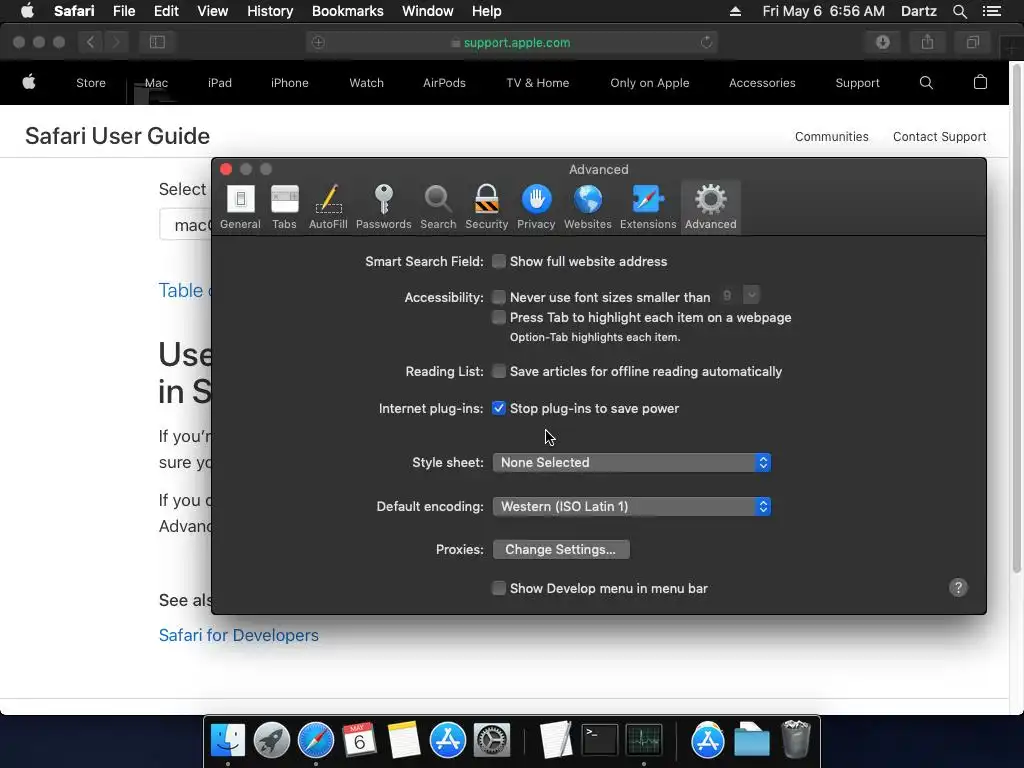Open Activity Monitor from the Dock
The width and height of the screenshot is (1024, 768).
point(643,740)
